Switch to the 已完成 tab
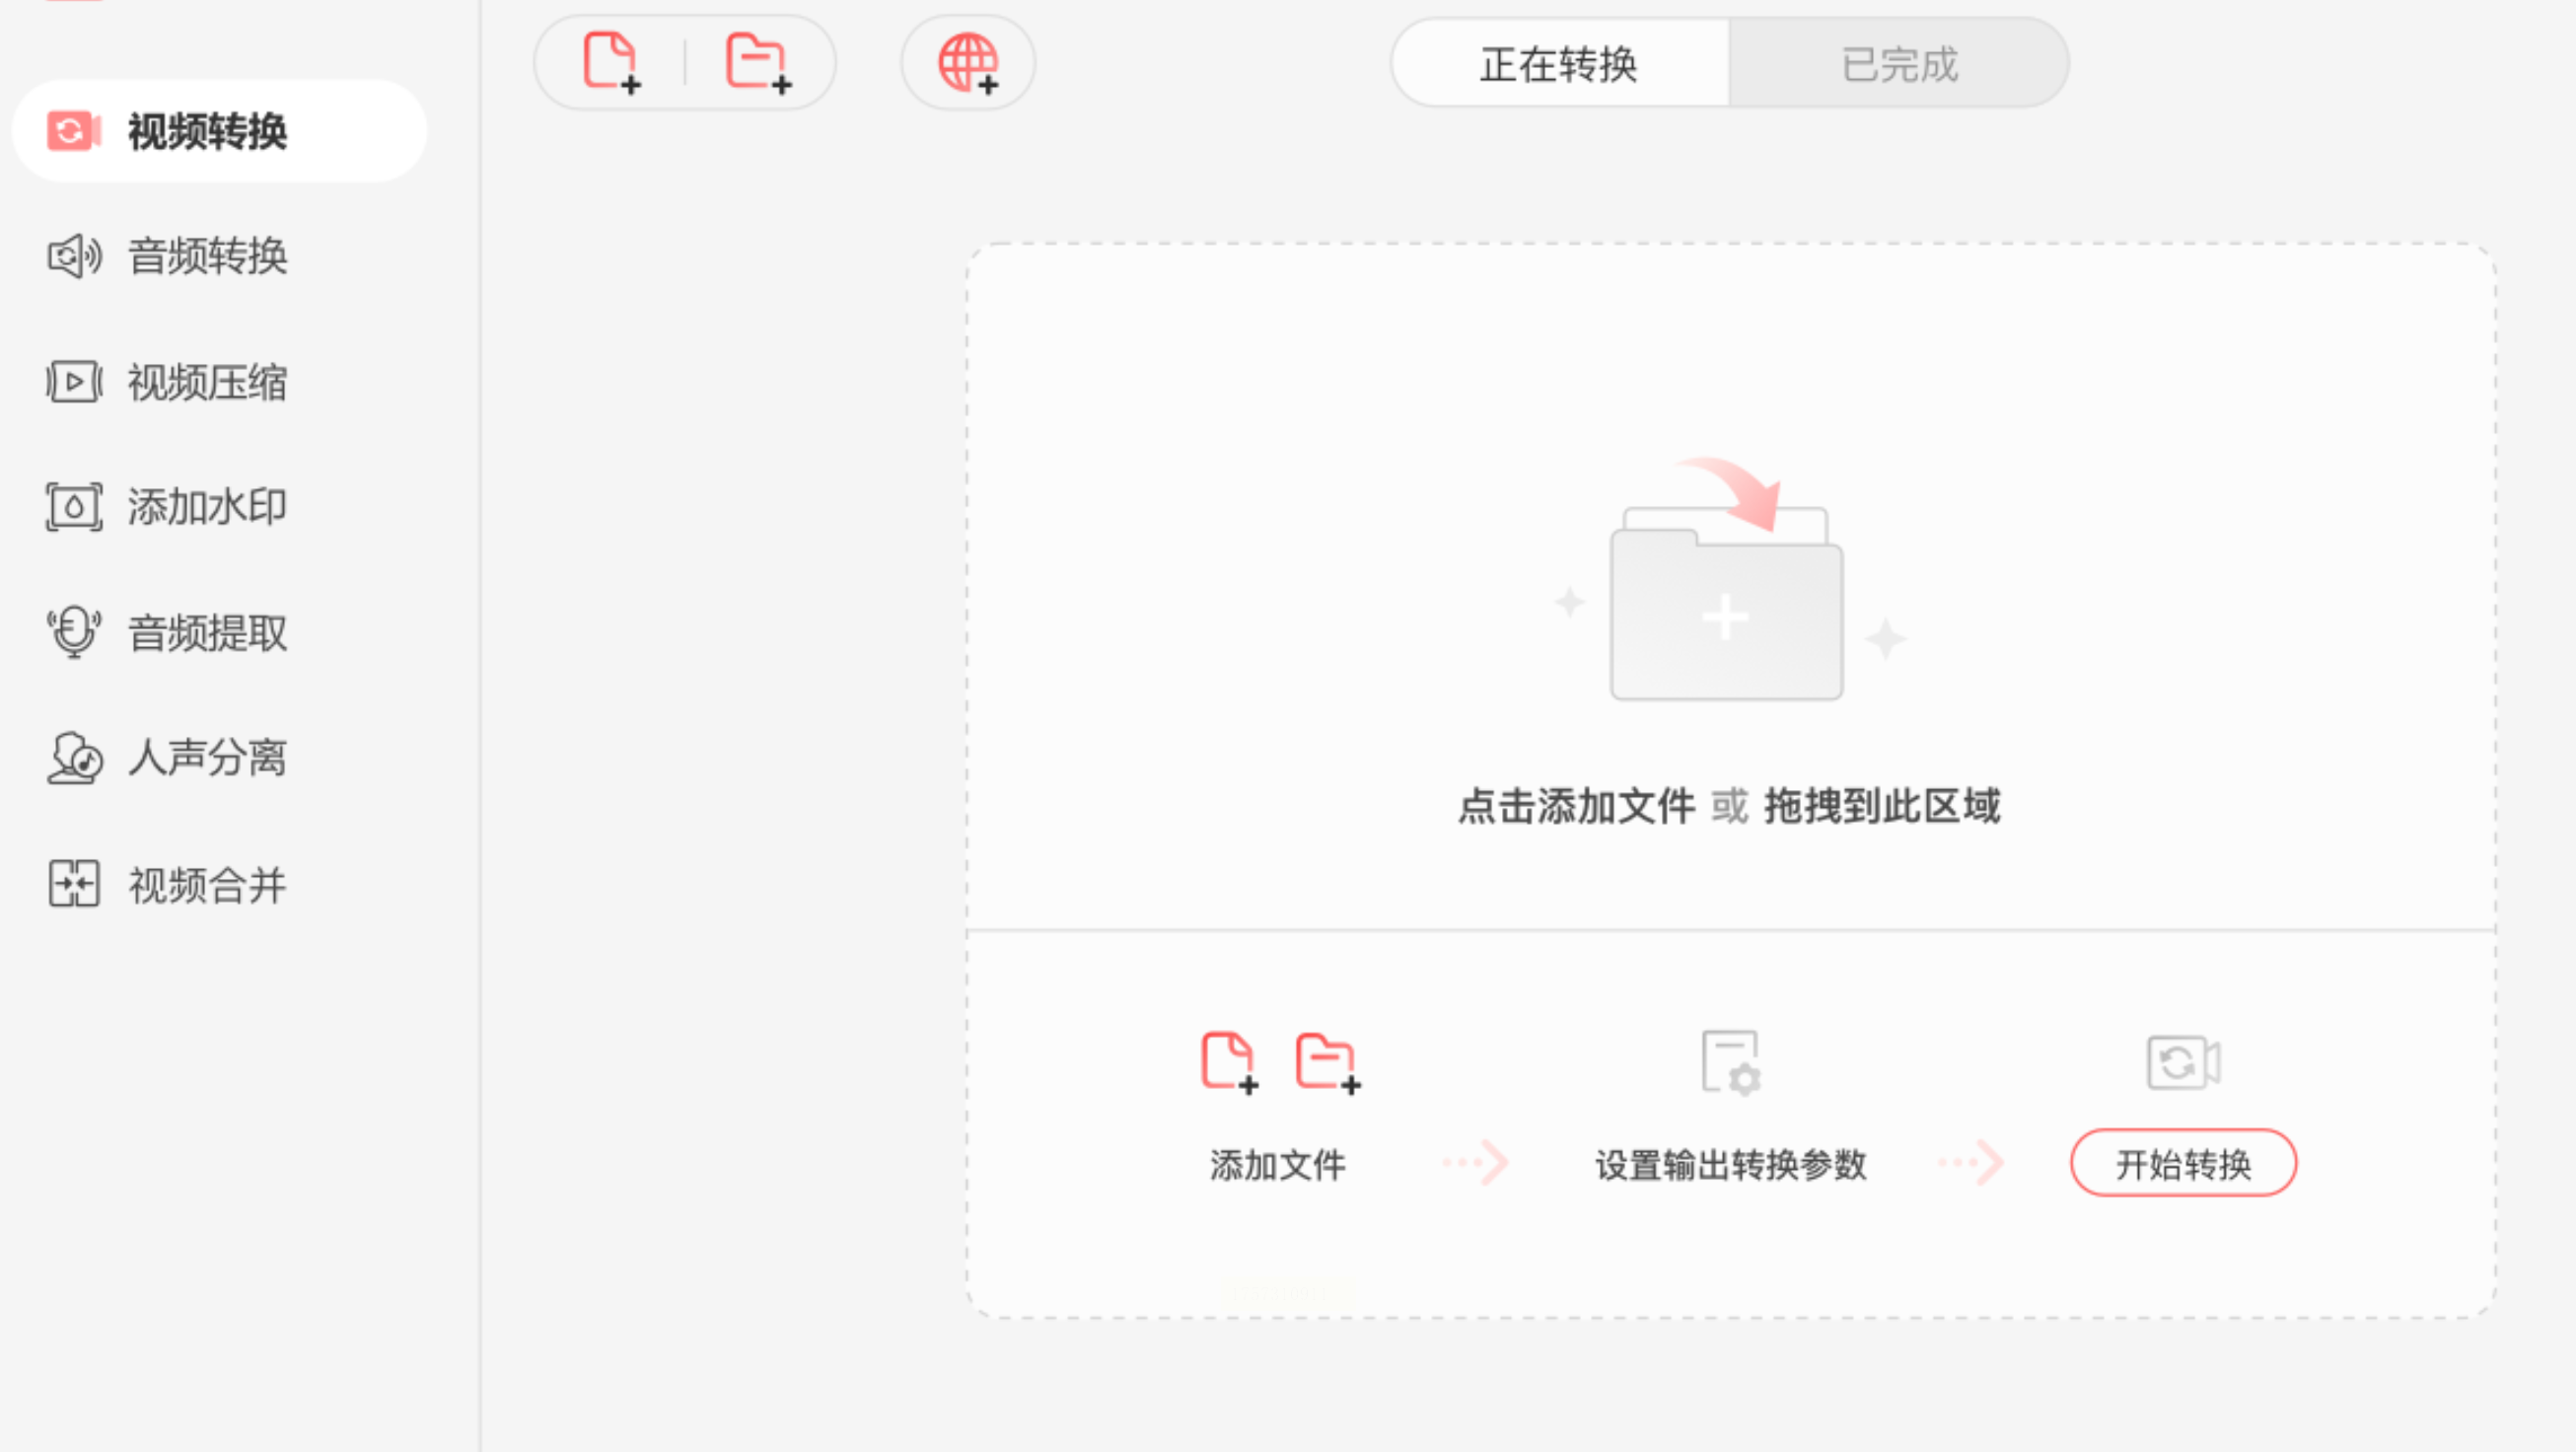 [x=1899, y=64]
